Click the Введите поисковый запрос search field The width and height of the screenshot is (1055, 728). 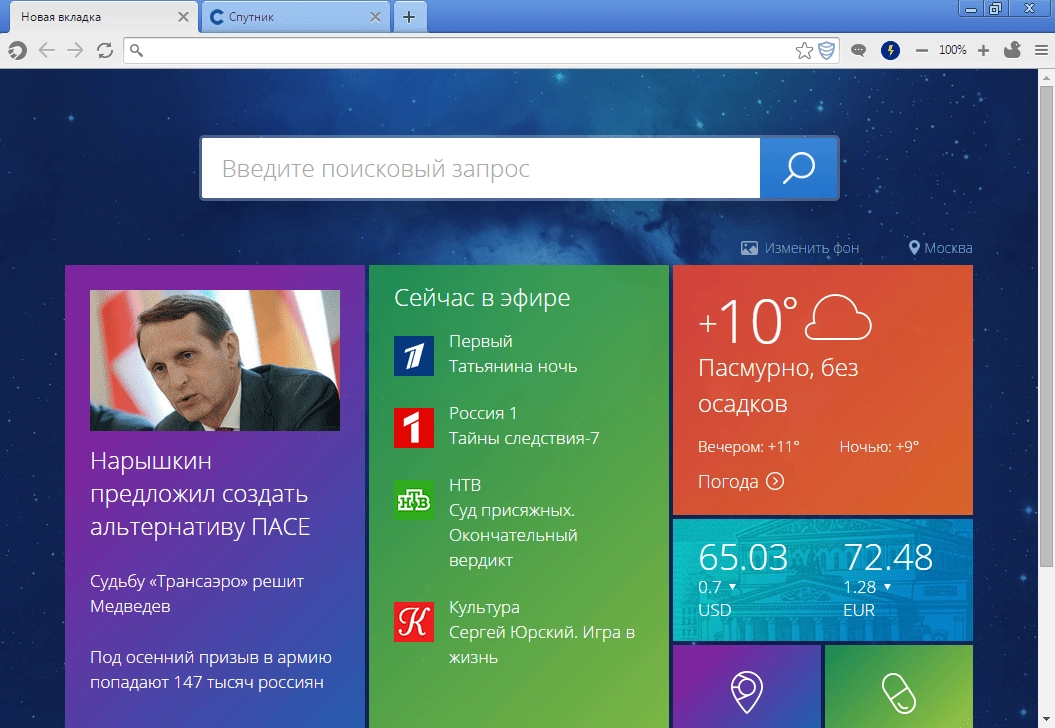point(480,168)
